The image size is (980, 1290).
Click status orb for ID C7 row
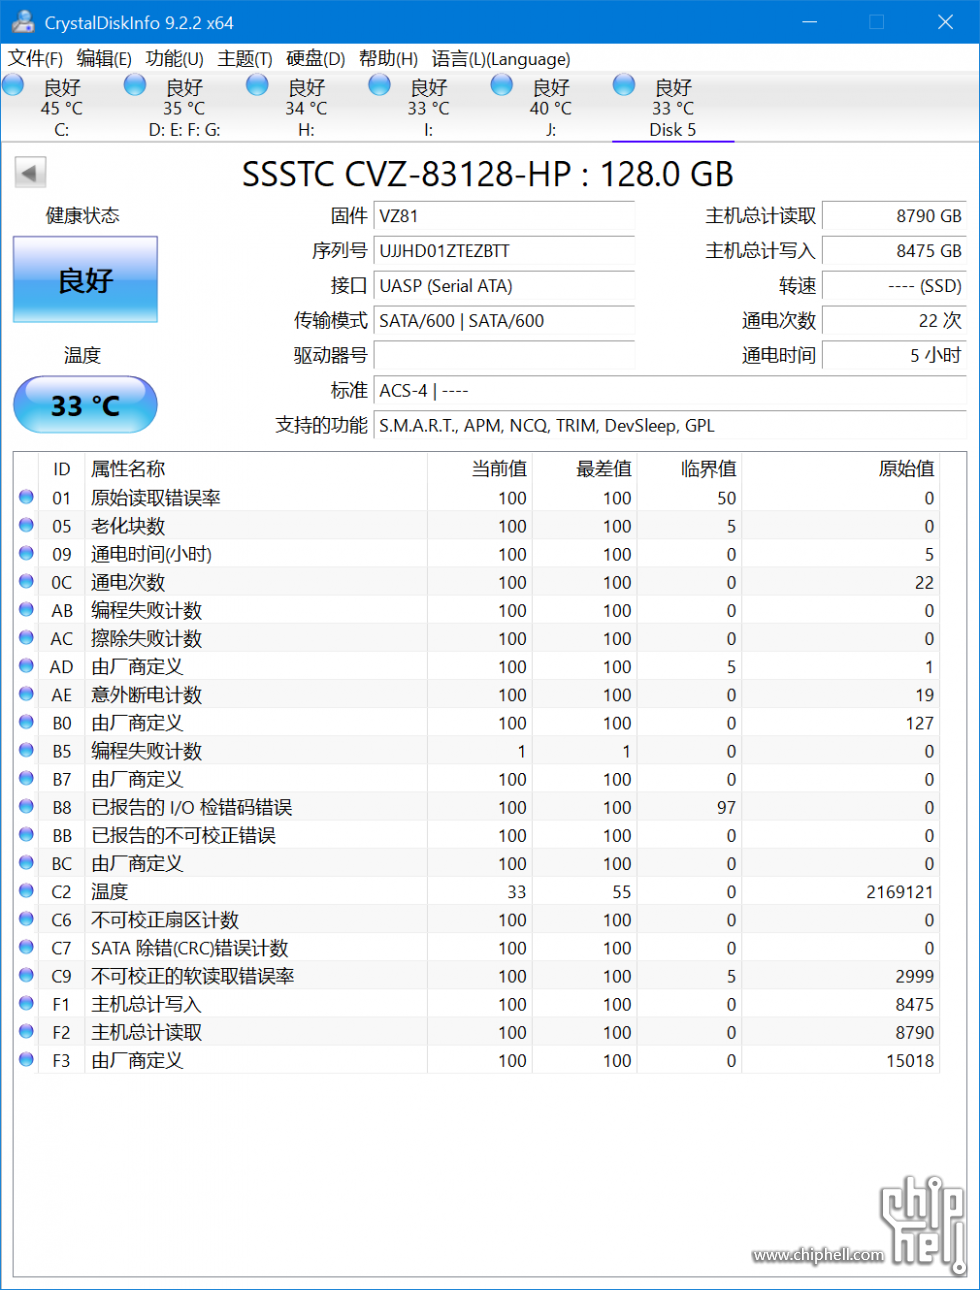point(26,946)
